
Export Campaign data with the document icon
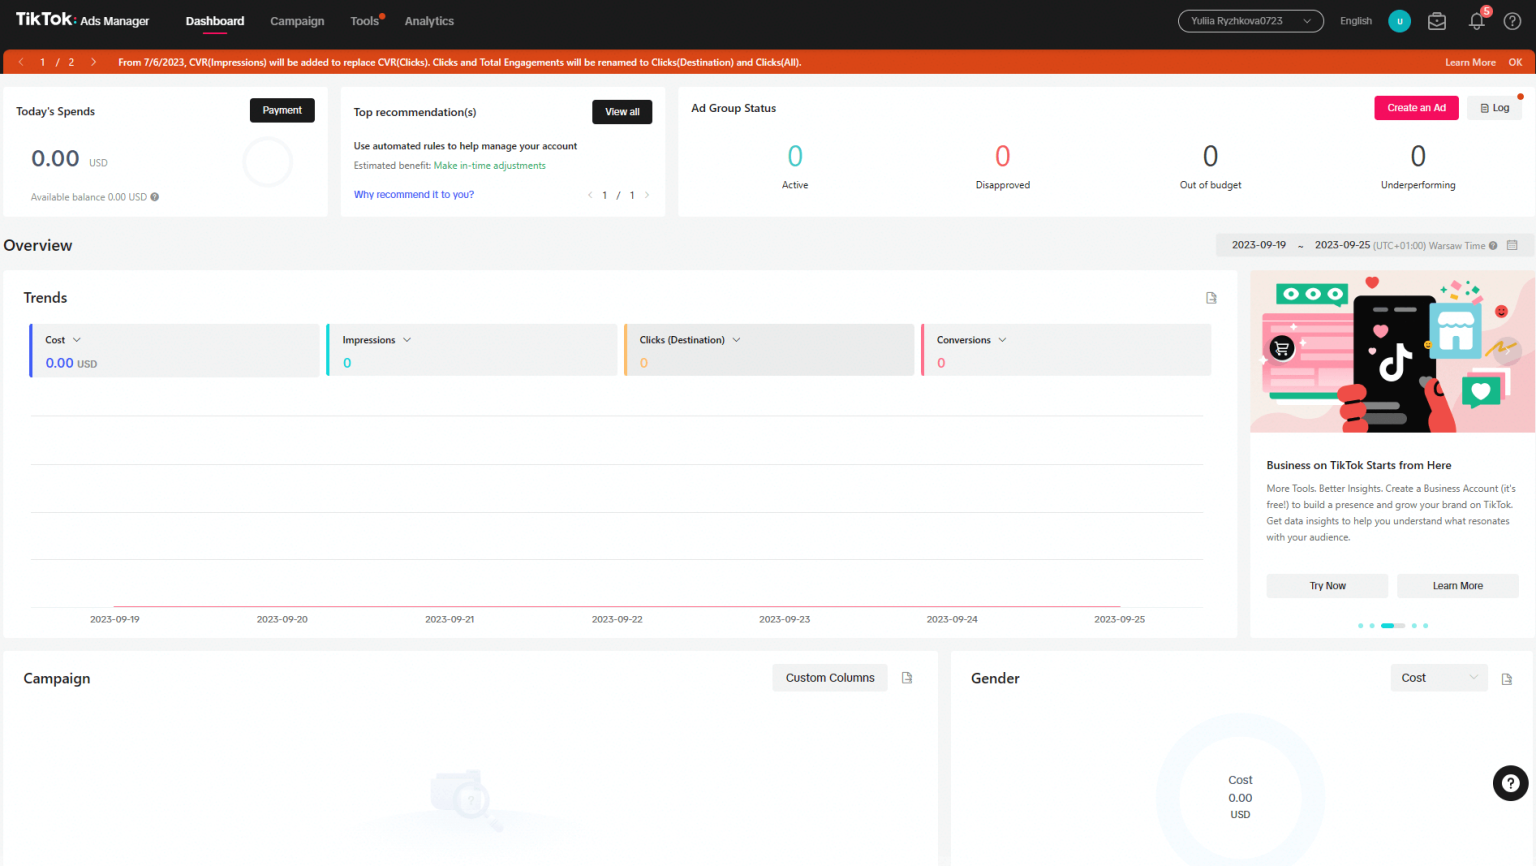pos(906,677)
